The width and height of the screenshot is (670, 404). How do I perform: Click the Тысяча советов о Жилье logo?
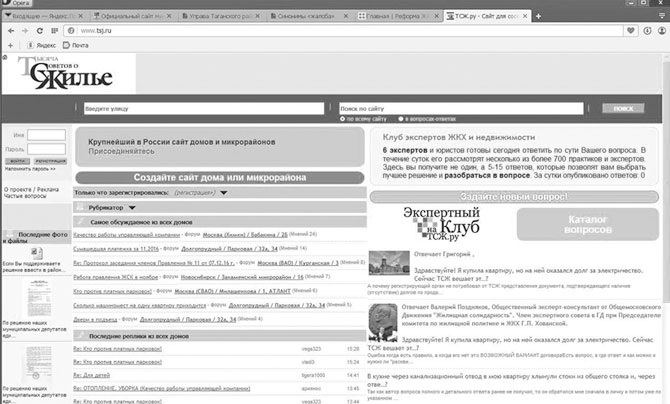pyautogui.click(x=65, y=73)
